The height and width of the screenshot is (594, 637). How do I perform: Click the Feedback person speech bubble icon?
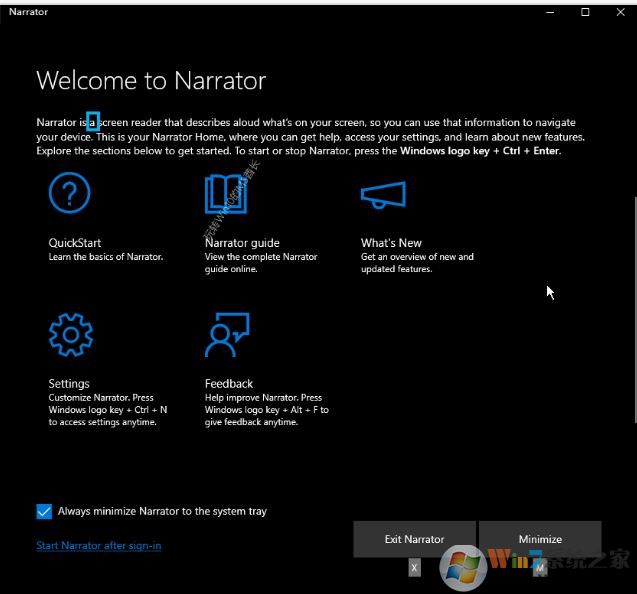[x=226, y=335]
